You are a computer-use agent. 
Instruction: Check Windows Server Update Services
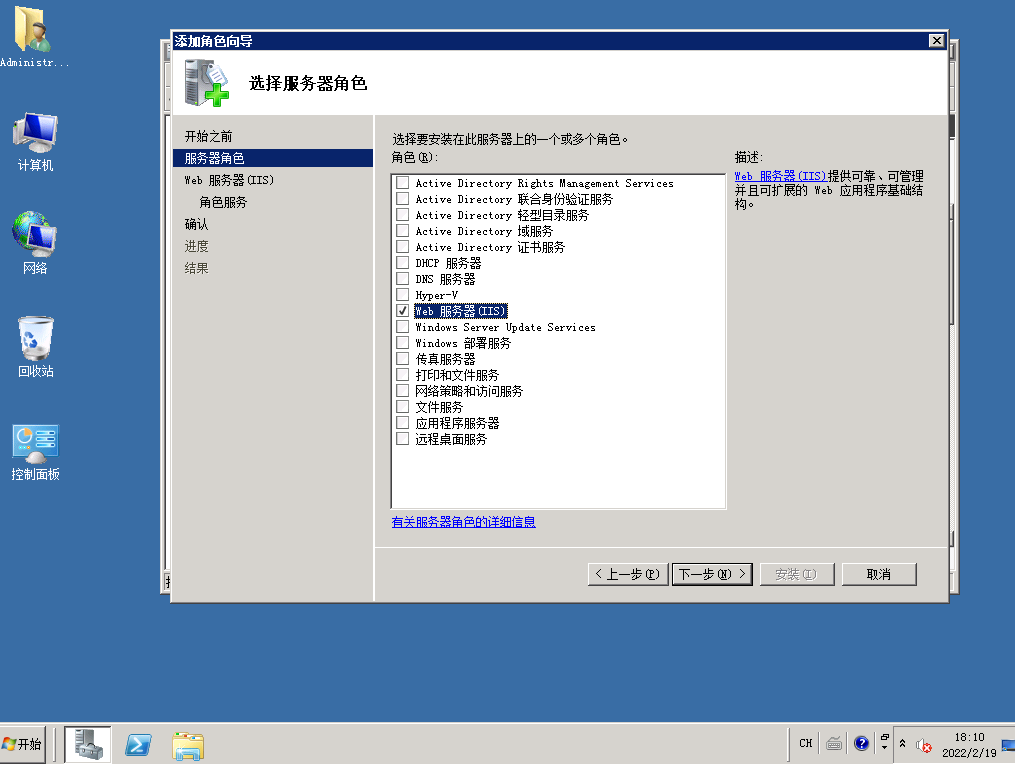tap(403, 326)
